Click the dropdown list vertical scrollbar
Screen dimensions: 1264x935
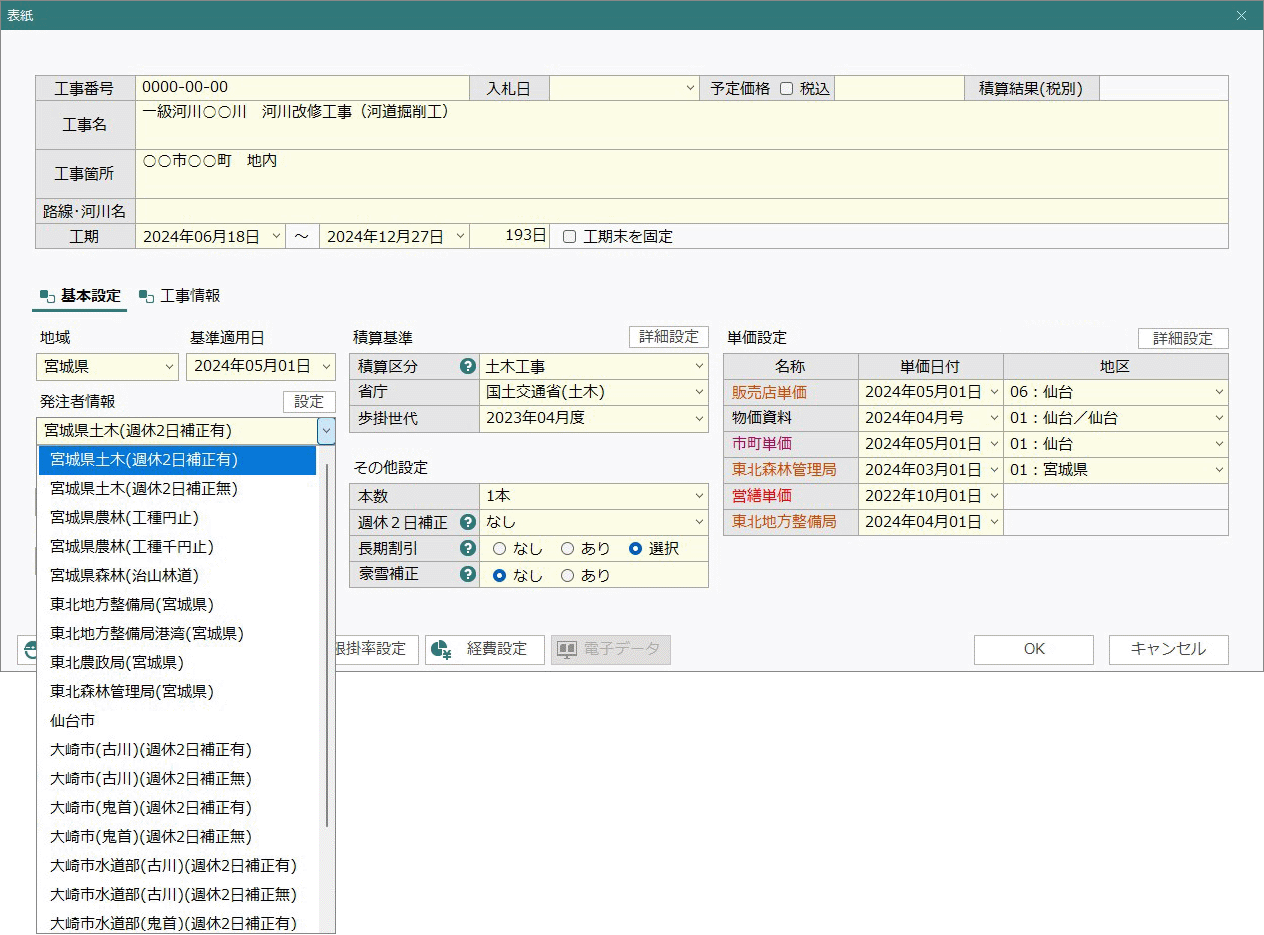pos(327,645)
